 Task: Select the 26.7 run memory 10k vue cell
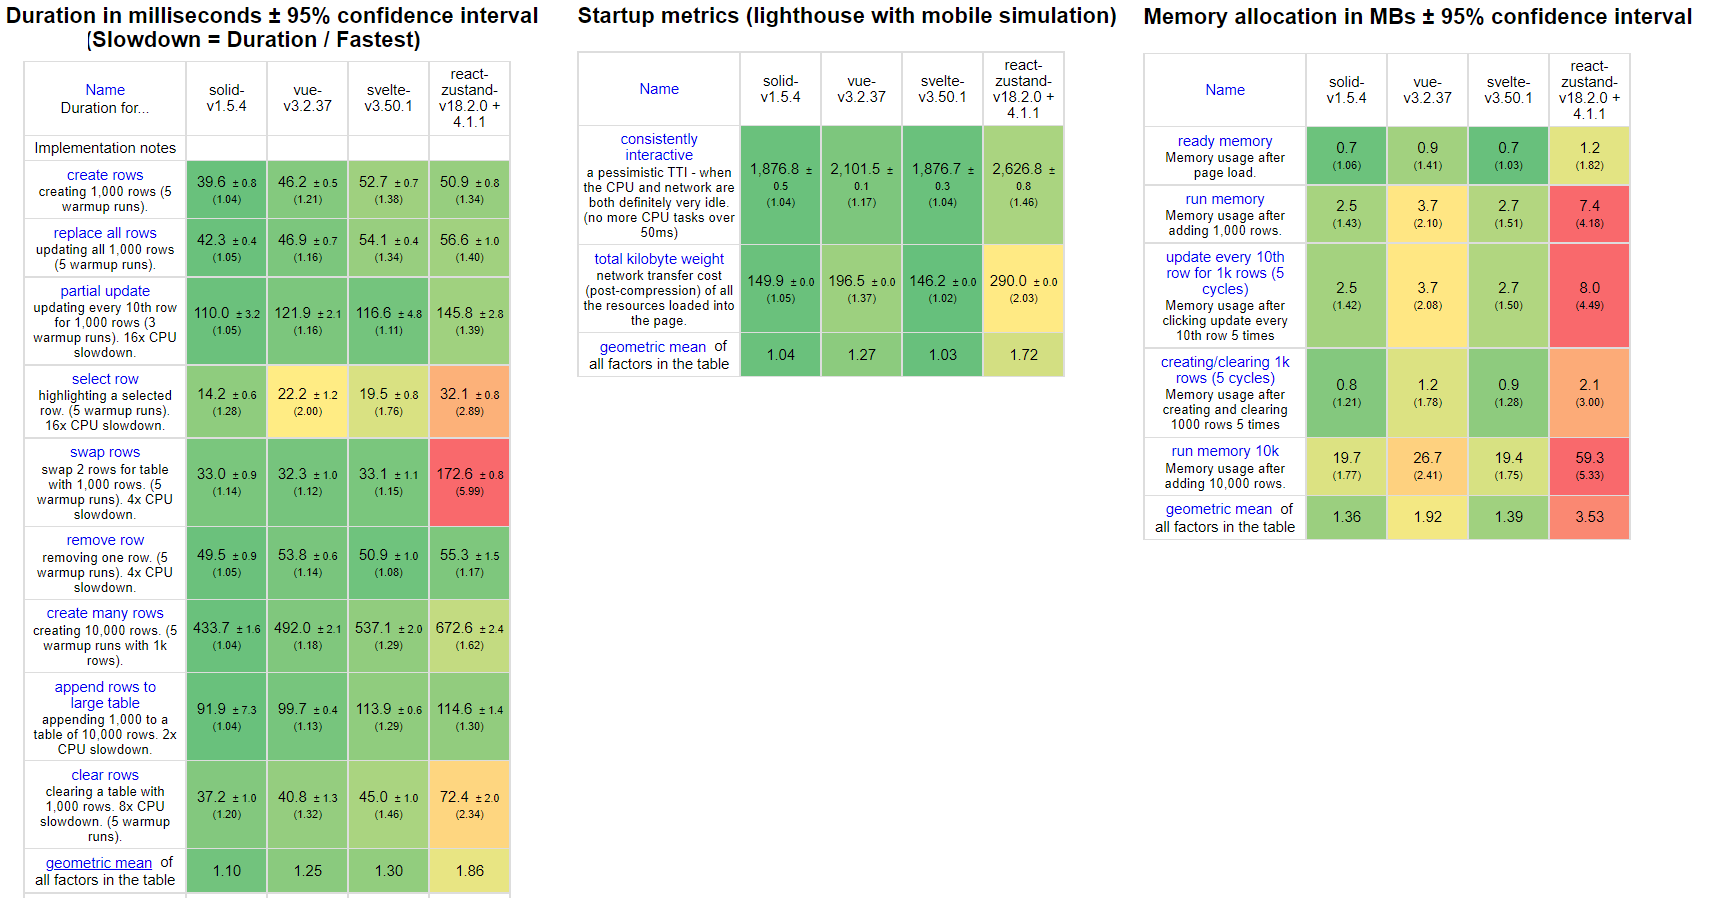tap(1428, 466)
